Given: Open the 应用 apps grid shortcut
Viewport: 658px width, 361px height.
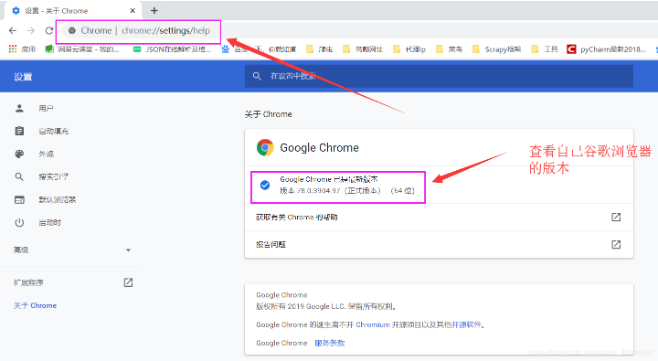Looking at the screenshot, I should coord(22,49).
